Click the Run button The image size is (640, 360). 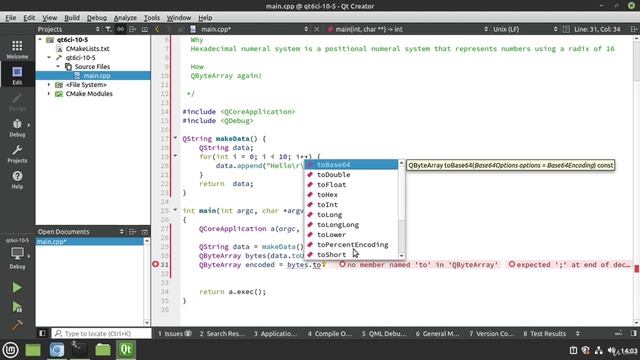(x=17, y=287)
